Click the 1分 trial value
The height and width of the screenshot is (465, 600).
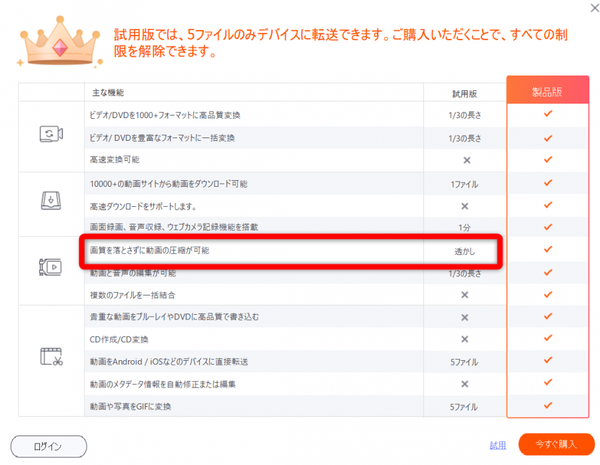(x=465, y=228)
